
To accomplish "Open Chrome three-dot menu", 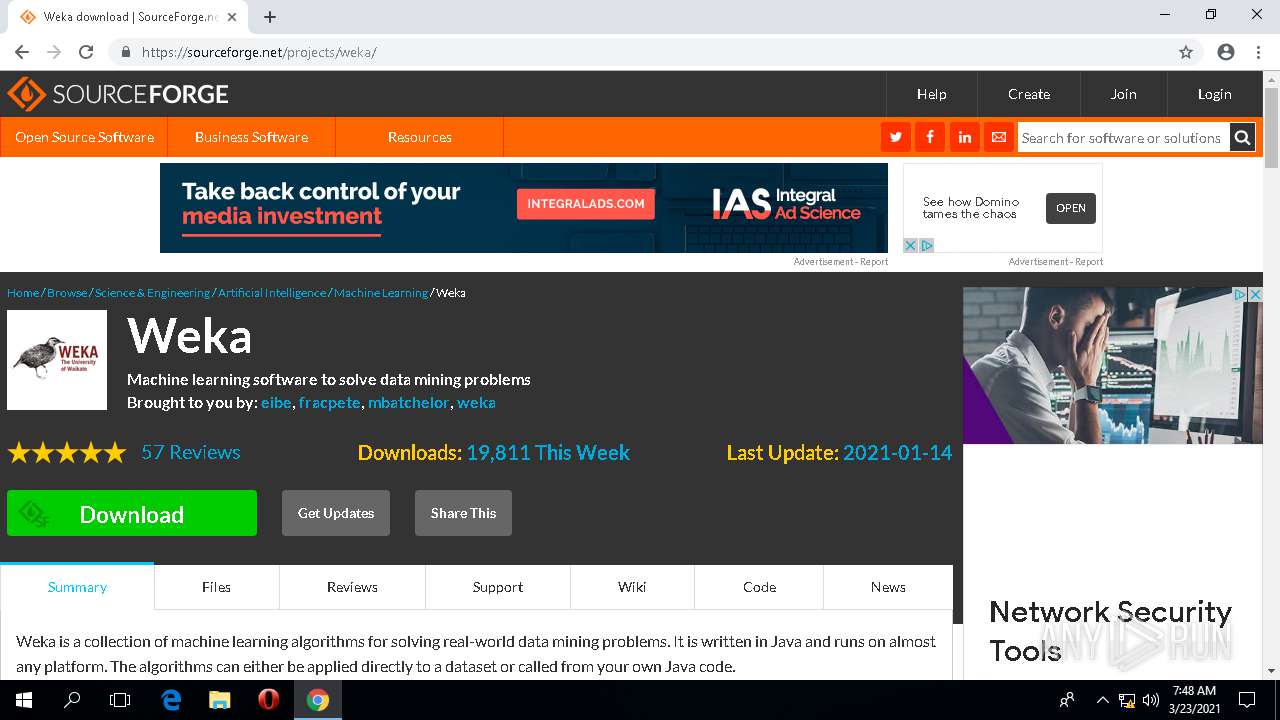I will tap(1258, 52).
